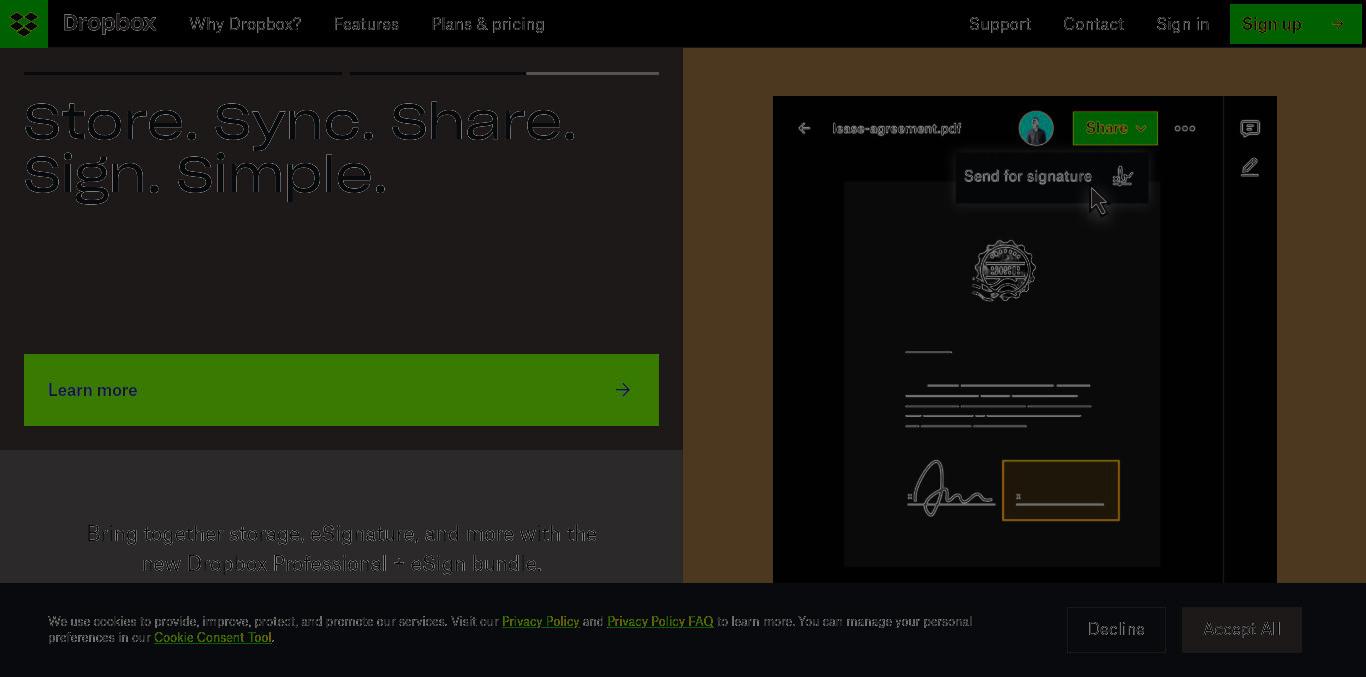Open the three-dot more options menu
The height and width of the screenshot is (677, 1366).
click(x=1185, y=128)
